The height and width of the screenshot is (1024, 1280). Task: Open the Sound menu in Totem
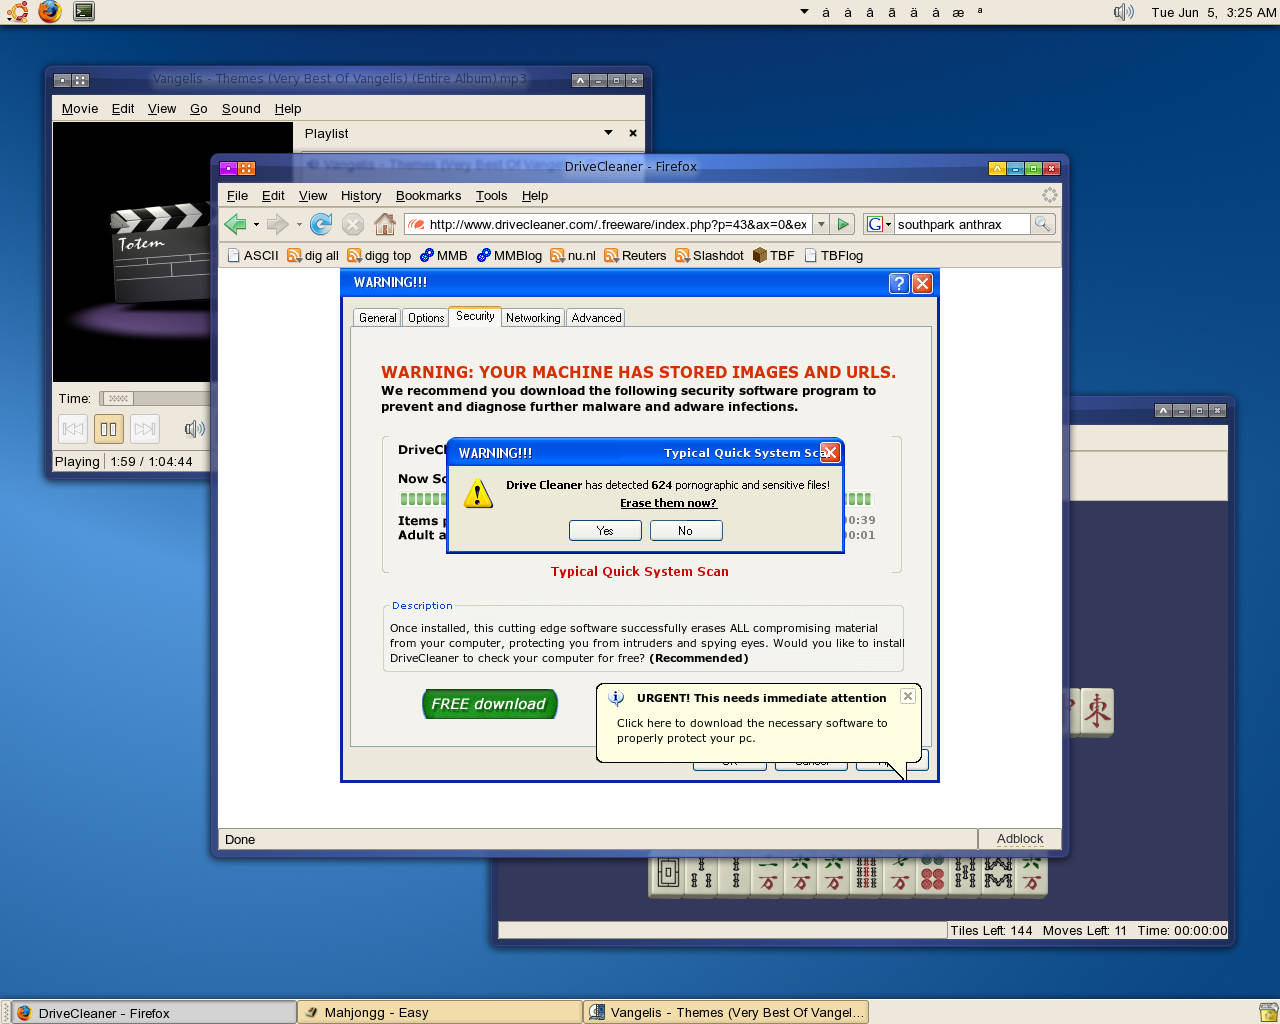pyautogui.click(x=241, y=109)
